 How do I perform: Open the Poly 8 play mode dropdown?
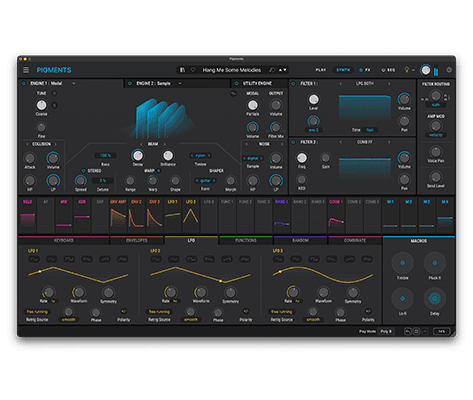point(387,331)
